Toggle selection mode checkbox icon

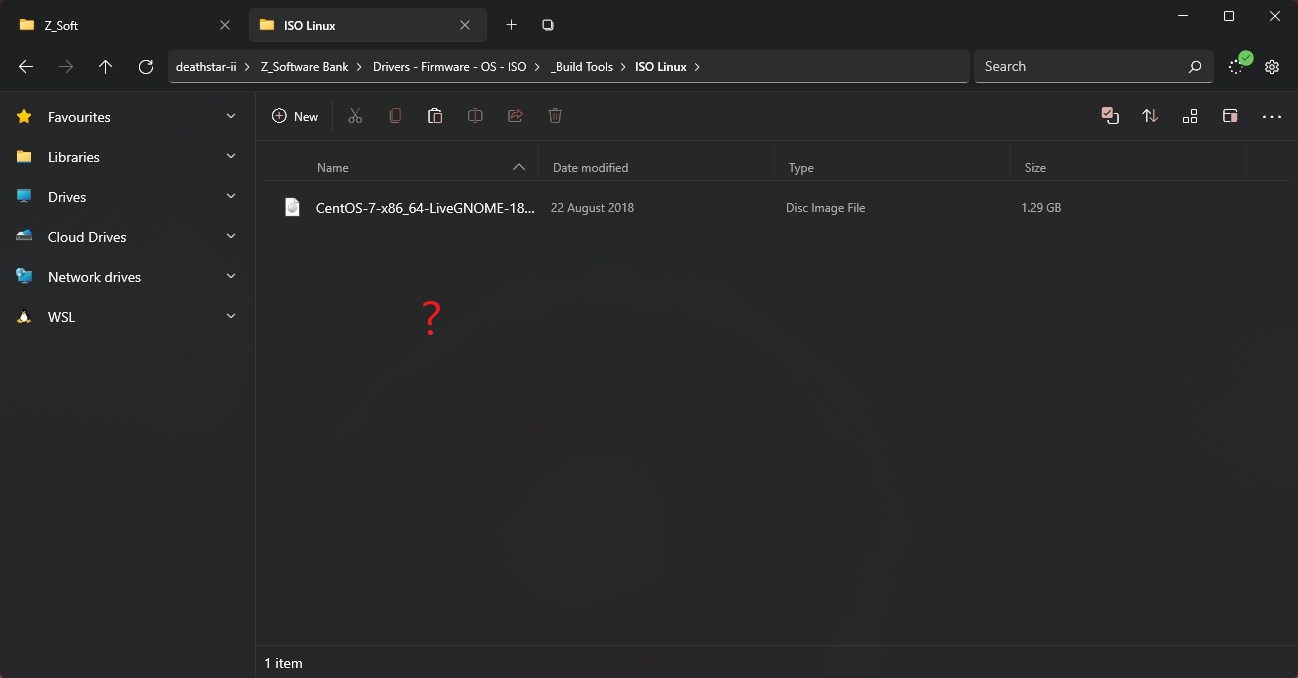[x=1110, y=116]
